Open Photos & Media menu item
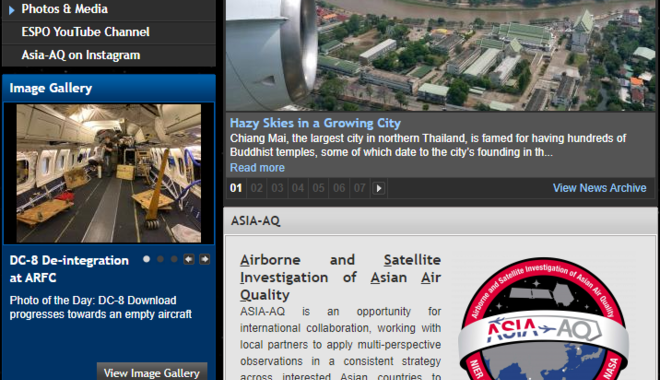 64,9
